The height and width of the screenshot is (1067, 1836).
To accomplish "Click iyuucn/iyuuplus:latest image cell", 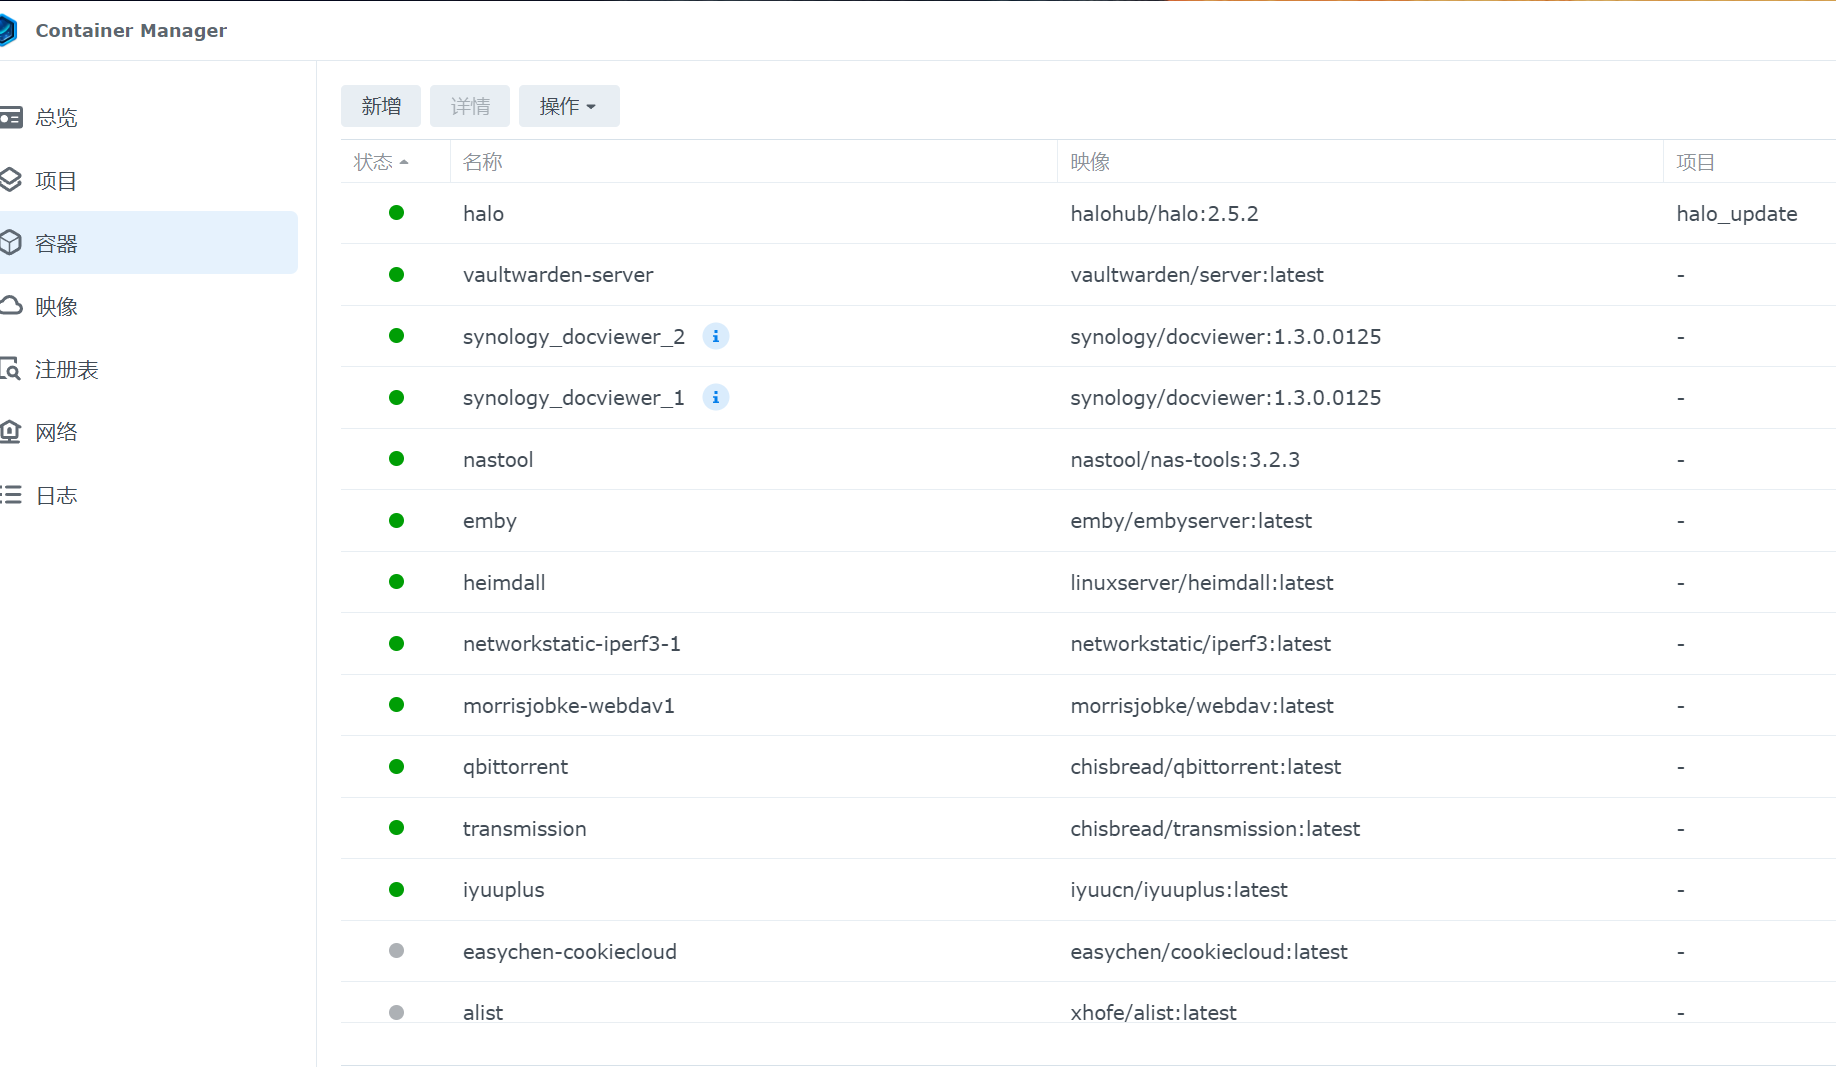I will (1179, 890).
